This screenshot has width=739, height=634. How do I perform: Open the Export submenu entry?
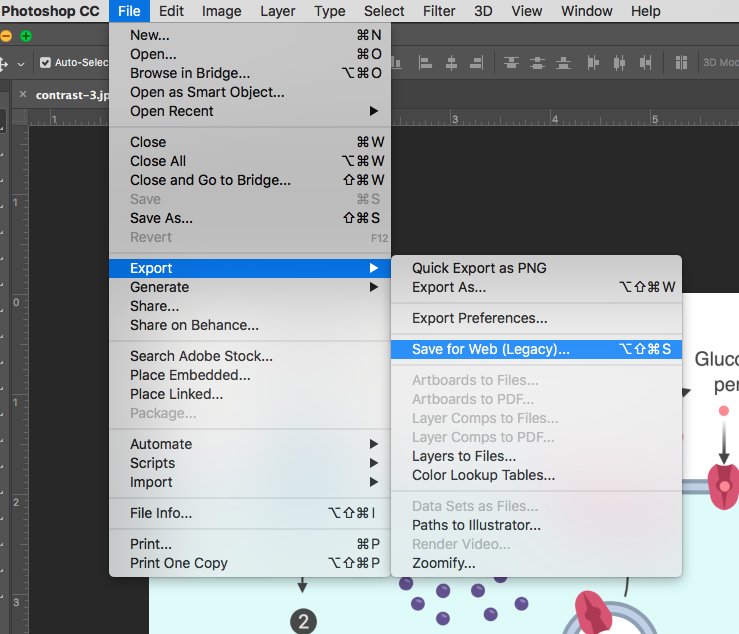coord(250,268)
